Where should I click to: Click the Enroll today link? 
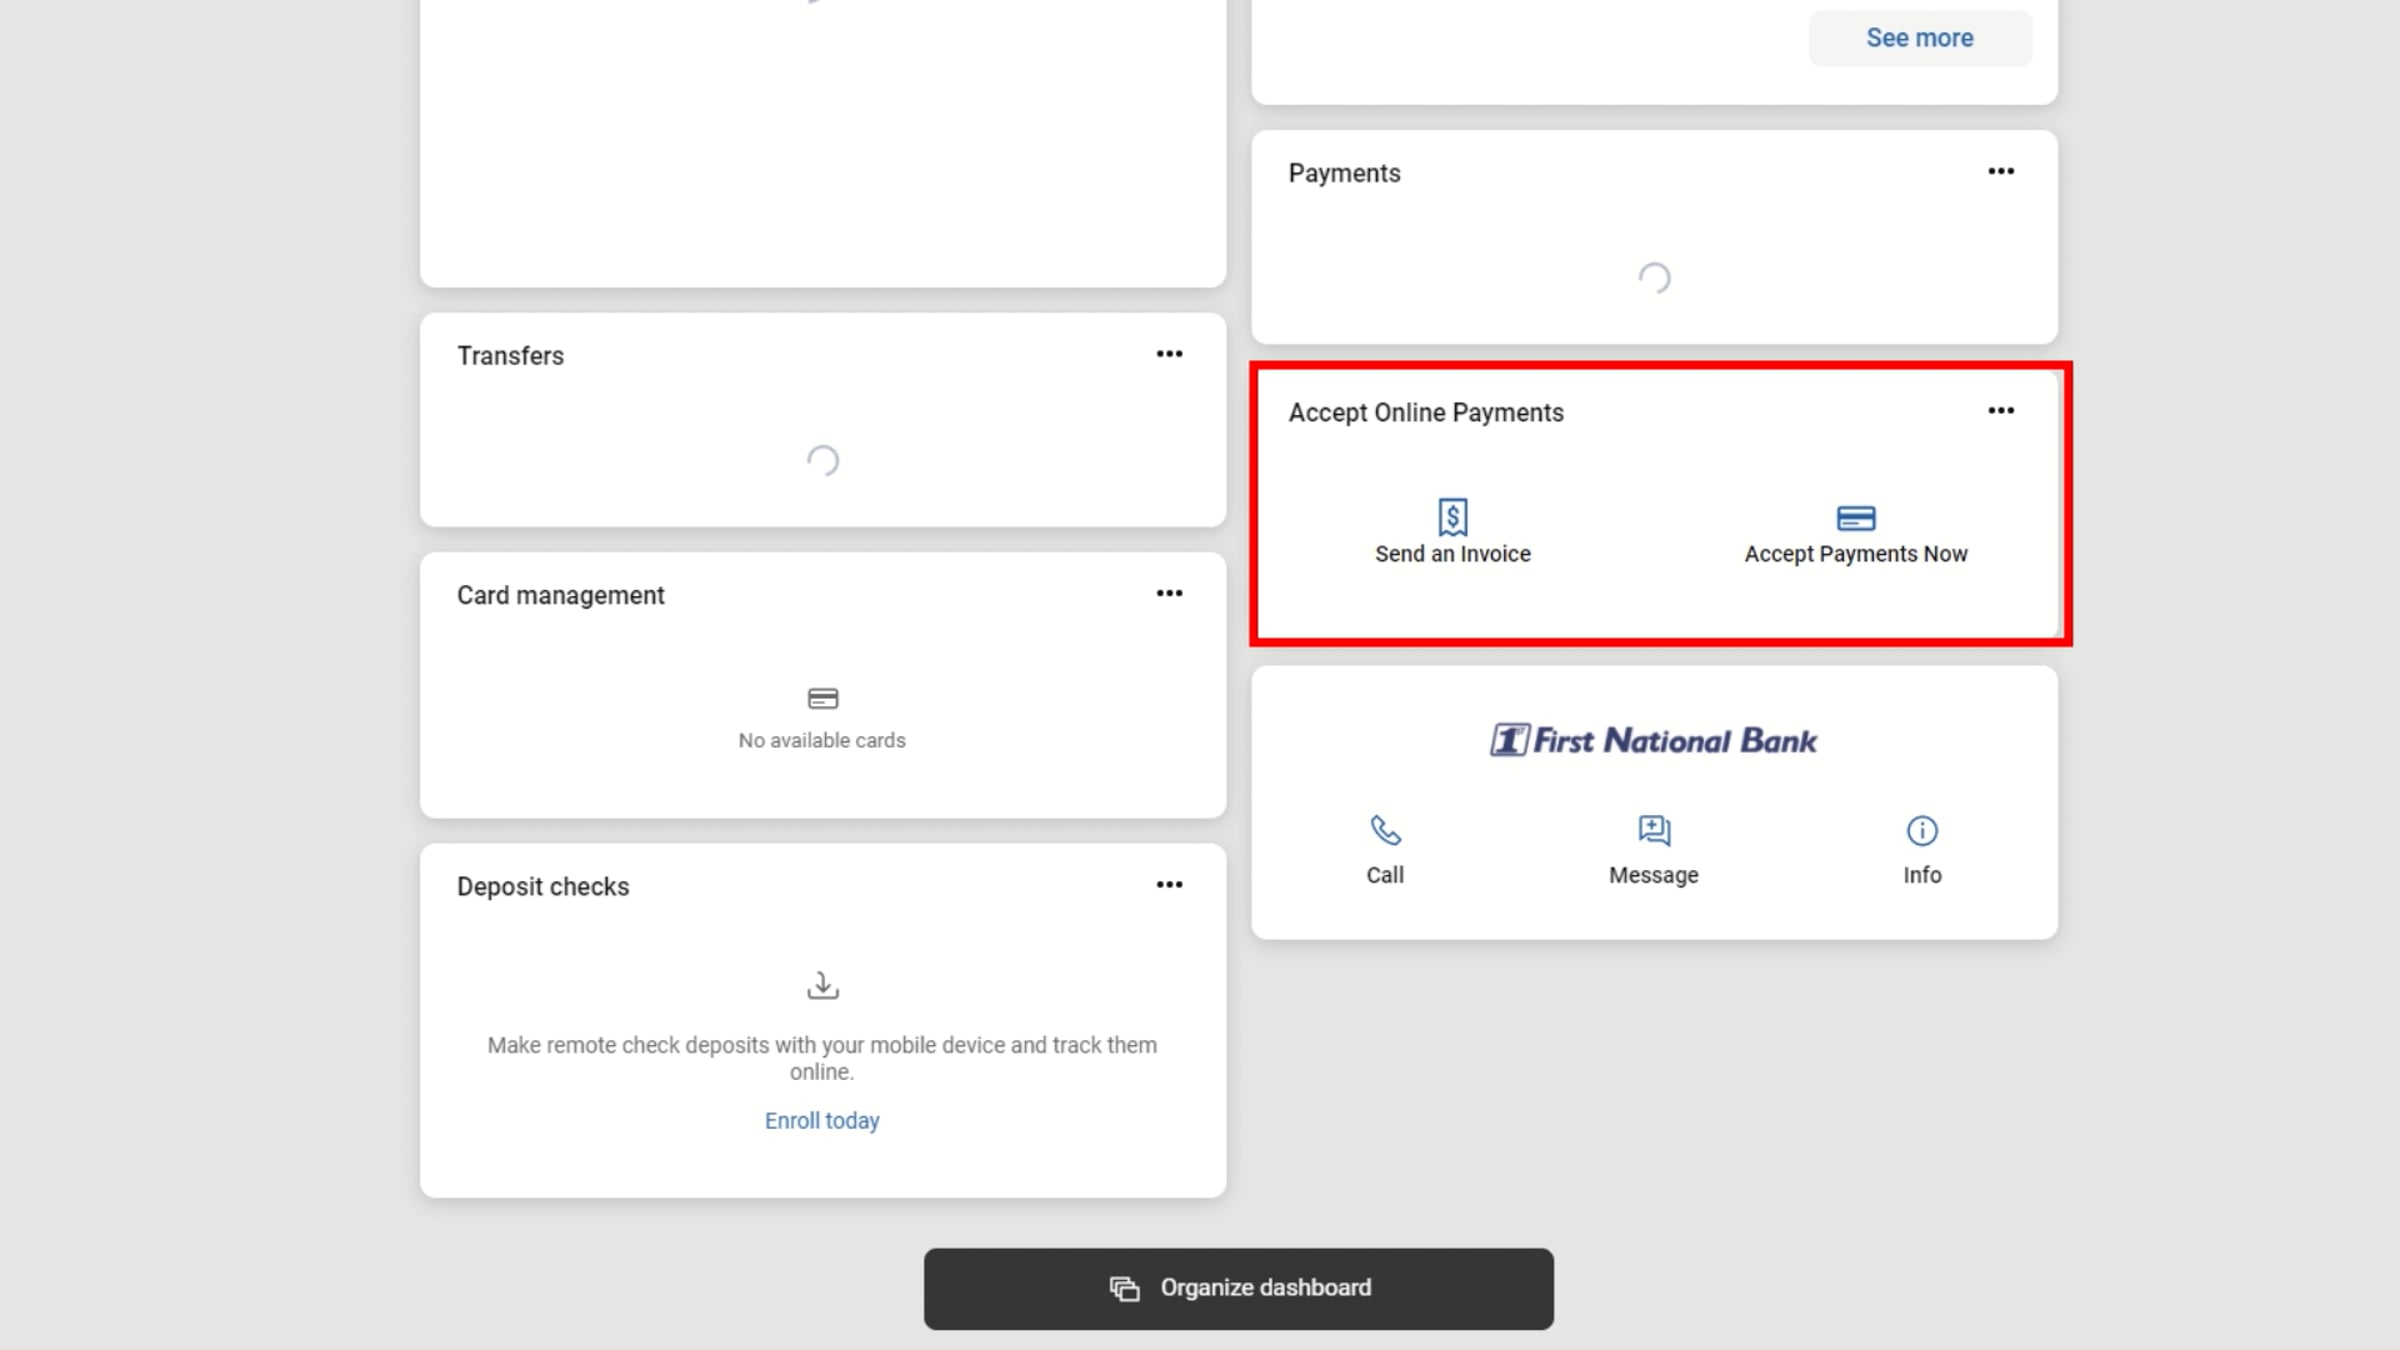tap(822, 1121)
